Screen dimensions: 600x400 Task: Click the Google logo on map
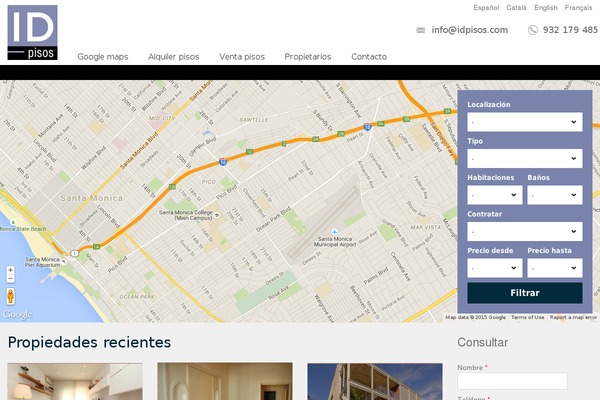click(x=18, y=315)
